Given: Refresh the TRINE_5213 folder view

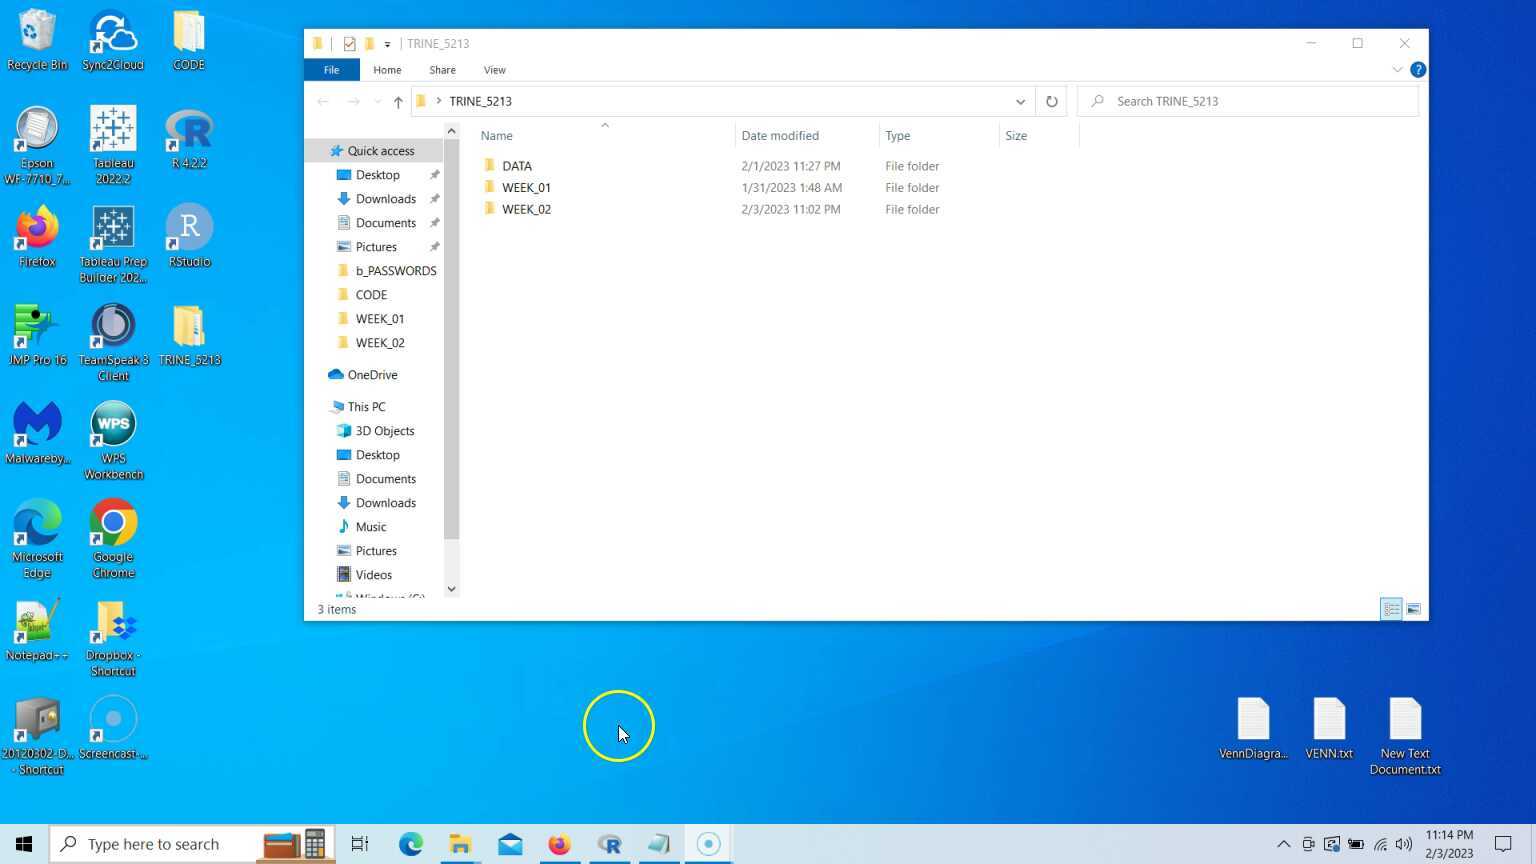Looking at the screenshot, I should coord(1051,102).
